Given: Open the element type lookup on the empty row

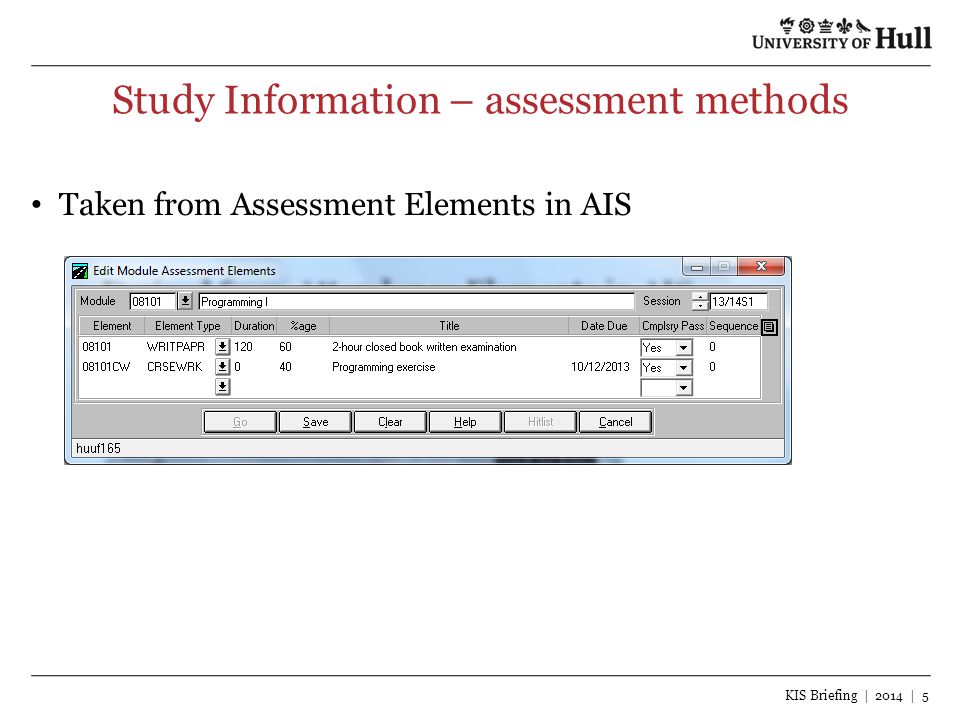Looking at the screenshot, I should pos(222,386).
